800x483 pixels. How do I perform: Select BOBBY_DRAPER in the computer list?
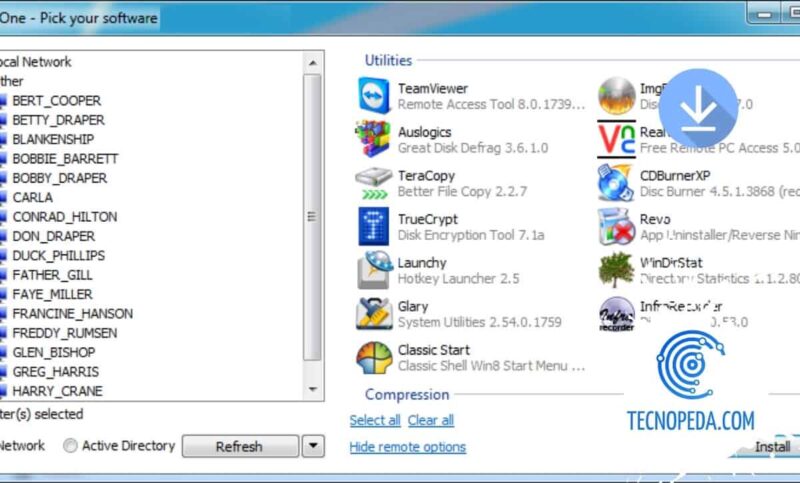coord(60,179)
